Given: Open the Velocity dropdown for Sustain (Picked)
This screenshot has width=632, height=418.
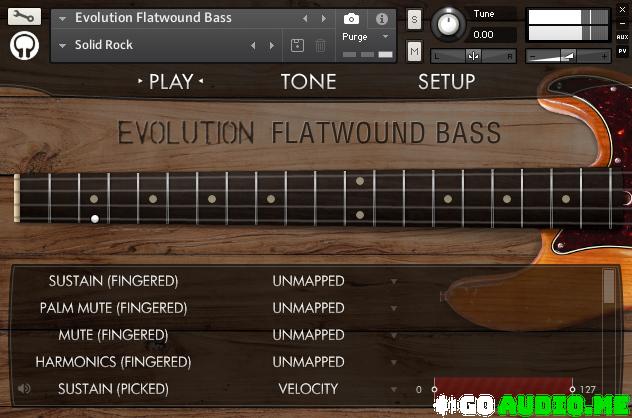Looking at the screenshot, I should click(394, 389).
